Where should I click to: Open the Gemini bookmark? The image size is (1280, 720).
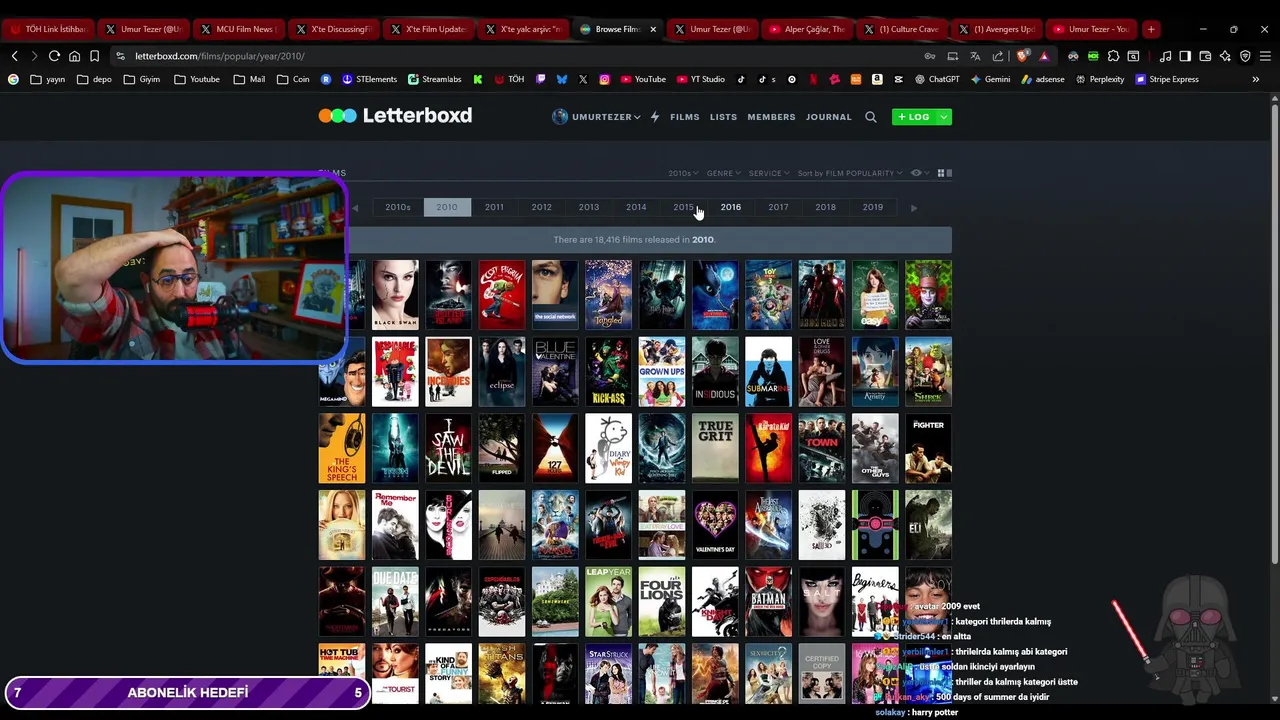pyautogui.click(x=991, y=79)
